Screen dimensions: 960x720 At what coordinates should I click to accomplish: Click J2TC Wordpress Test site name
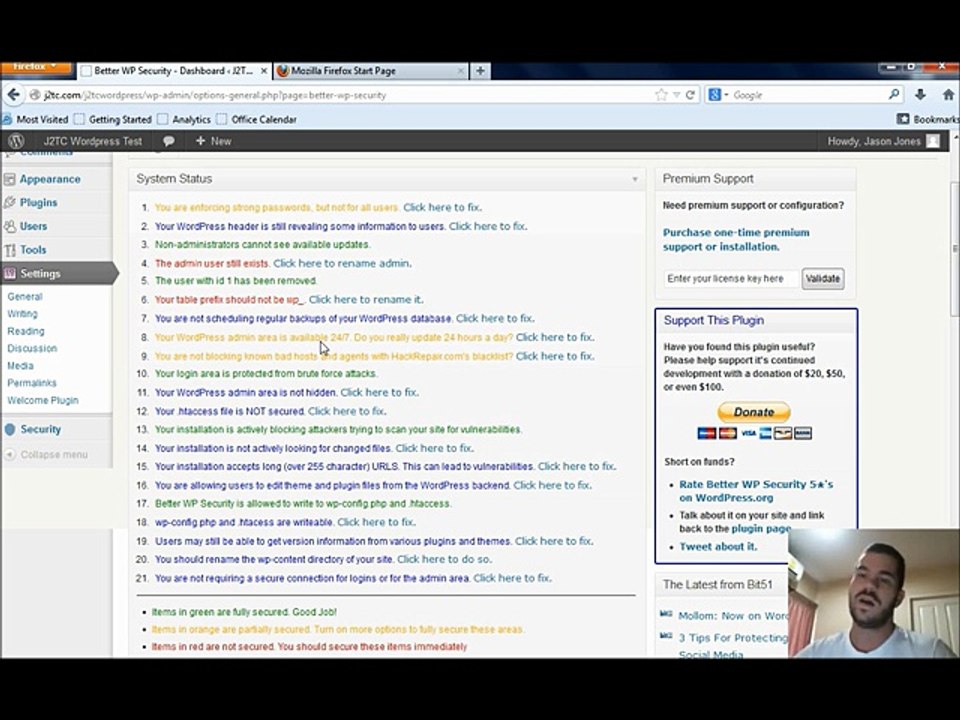[92, 141]
